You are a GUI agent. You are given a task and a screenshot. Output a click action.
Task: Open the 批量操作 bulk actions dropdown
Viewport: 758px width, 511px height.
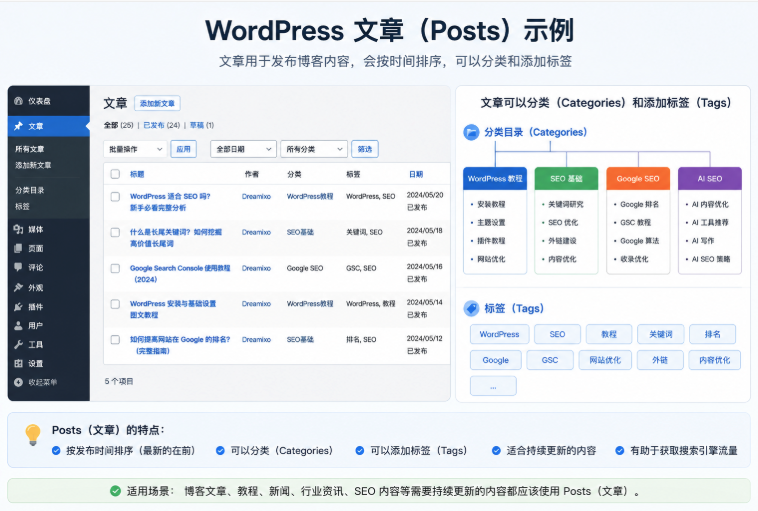click(135, 149)
